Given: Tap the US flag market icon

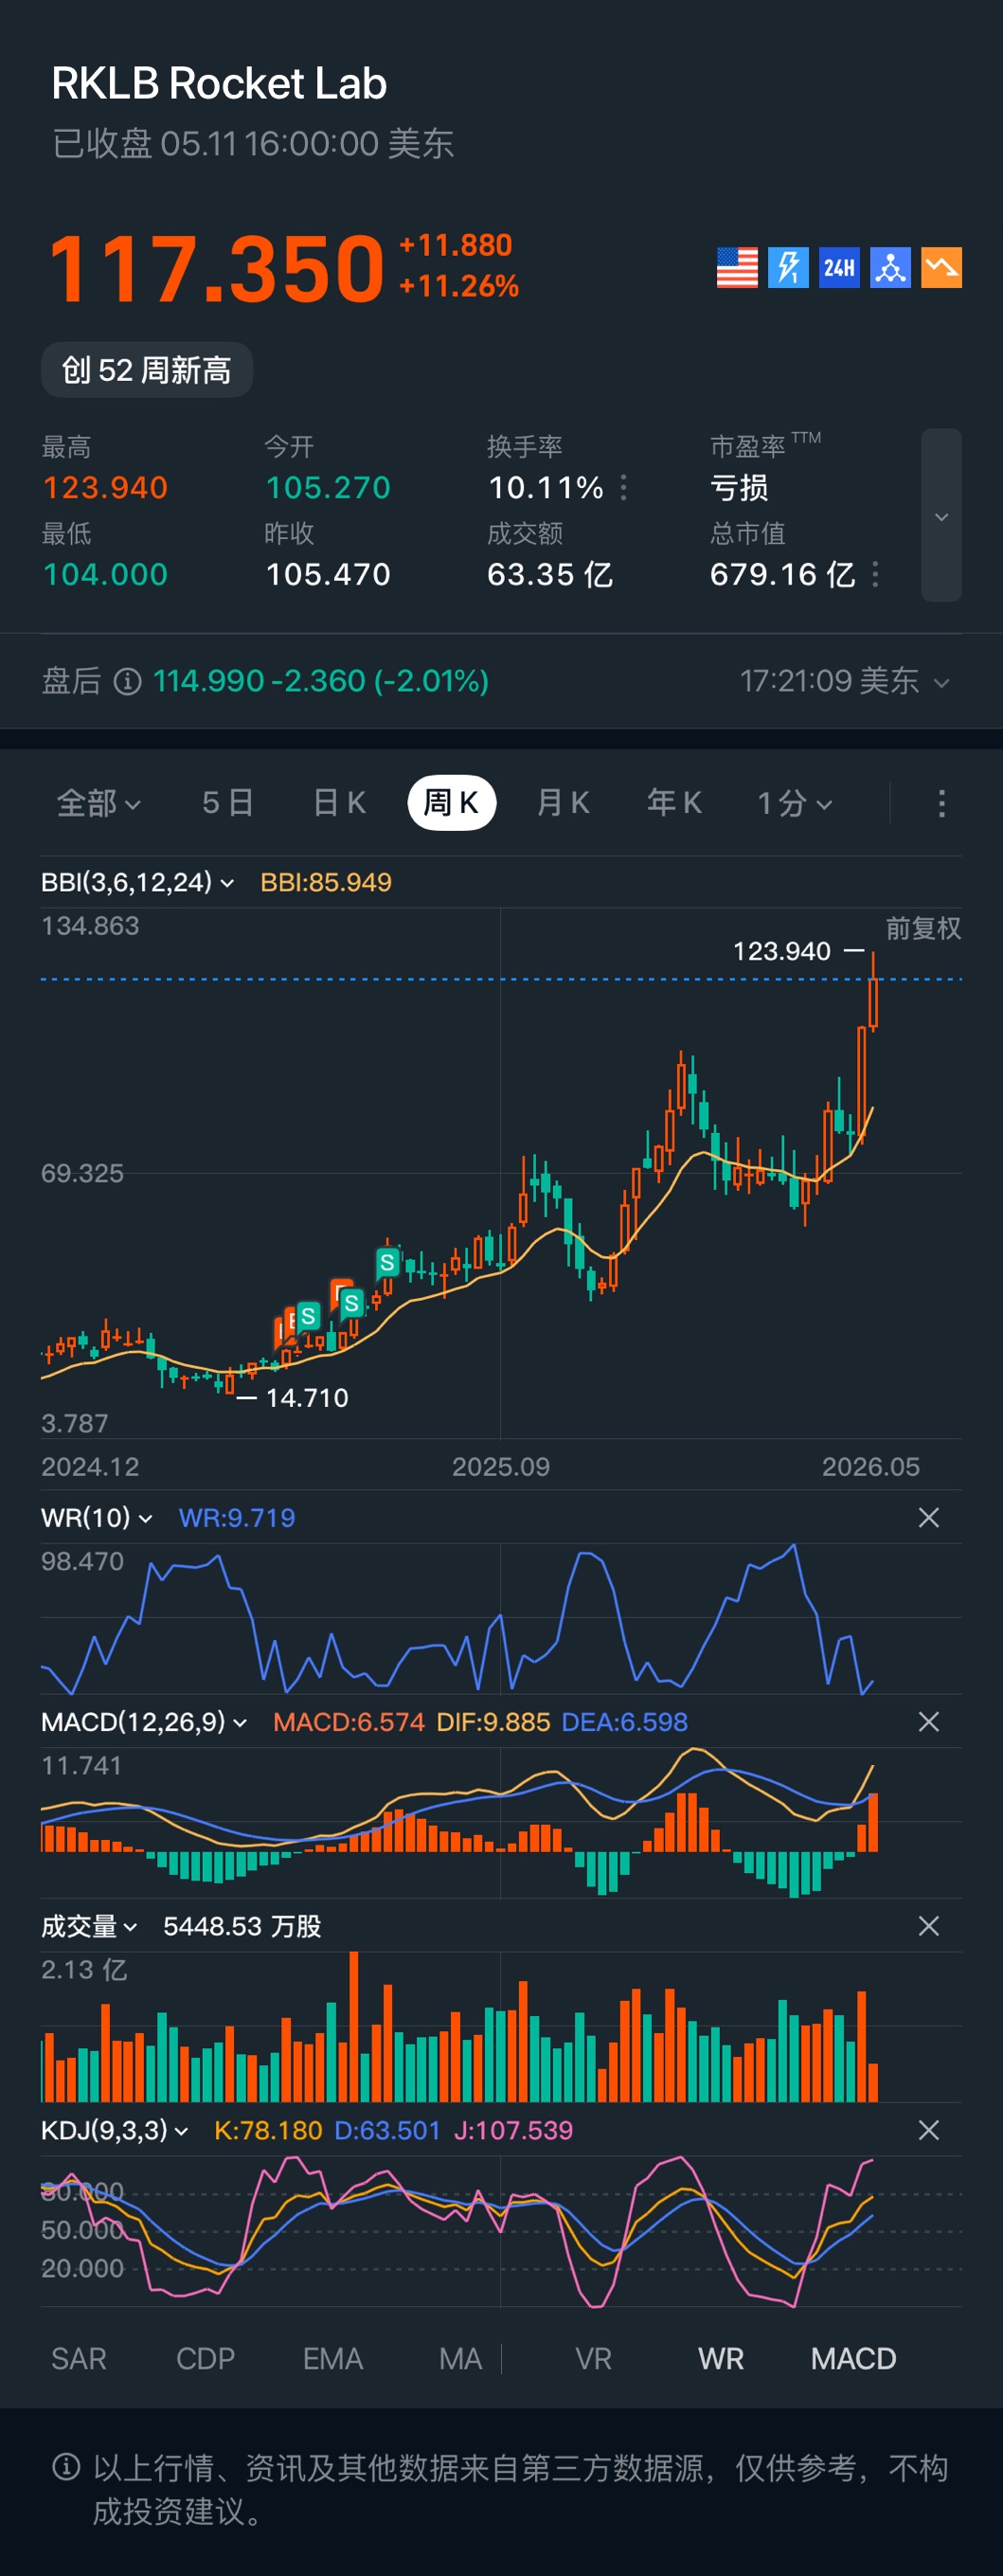Looking at the screenshot, I should pos(737,267).
